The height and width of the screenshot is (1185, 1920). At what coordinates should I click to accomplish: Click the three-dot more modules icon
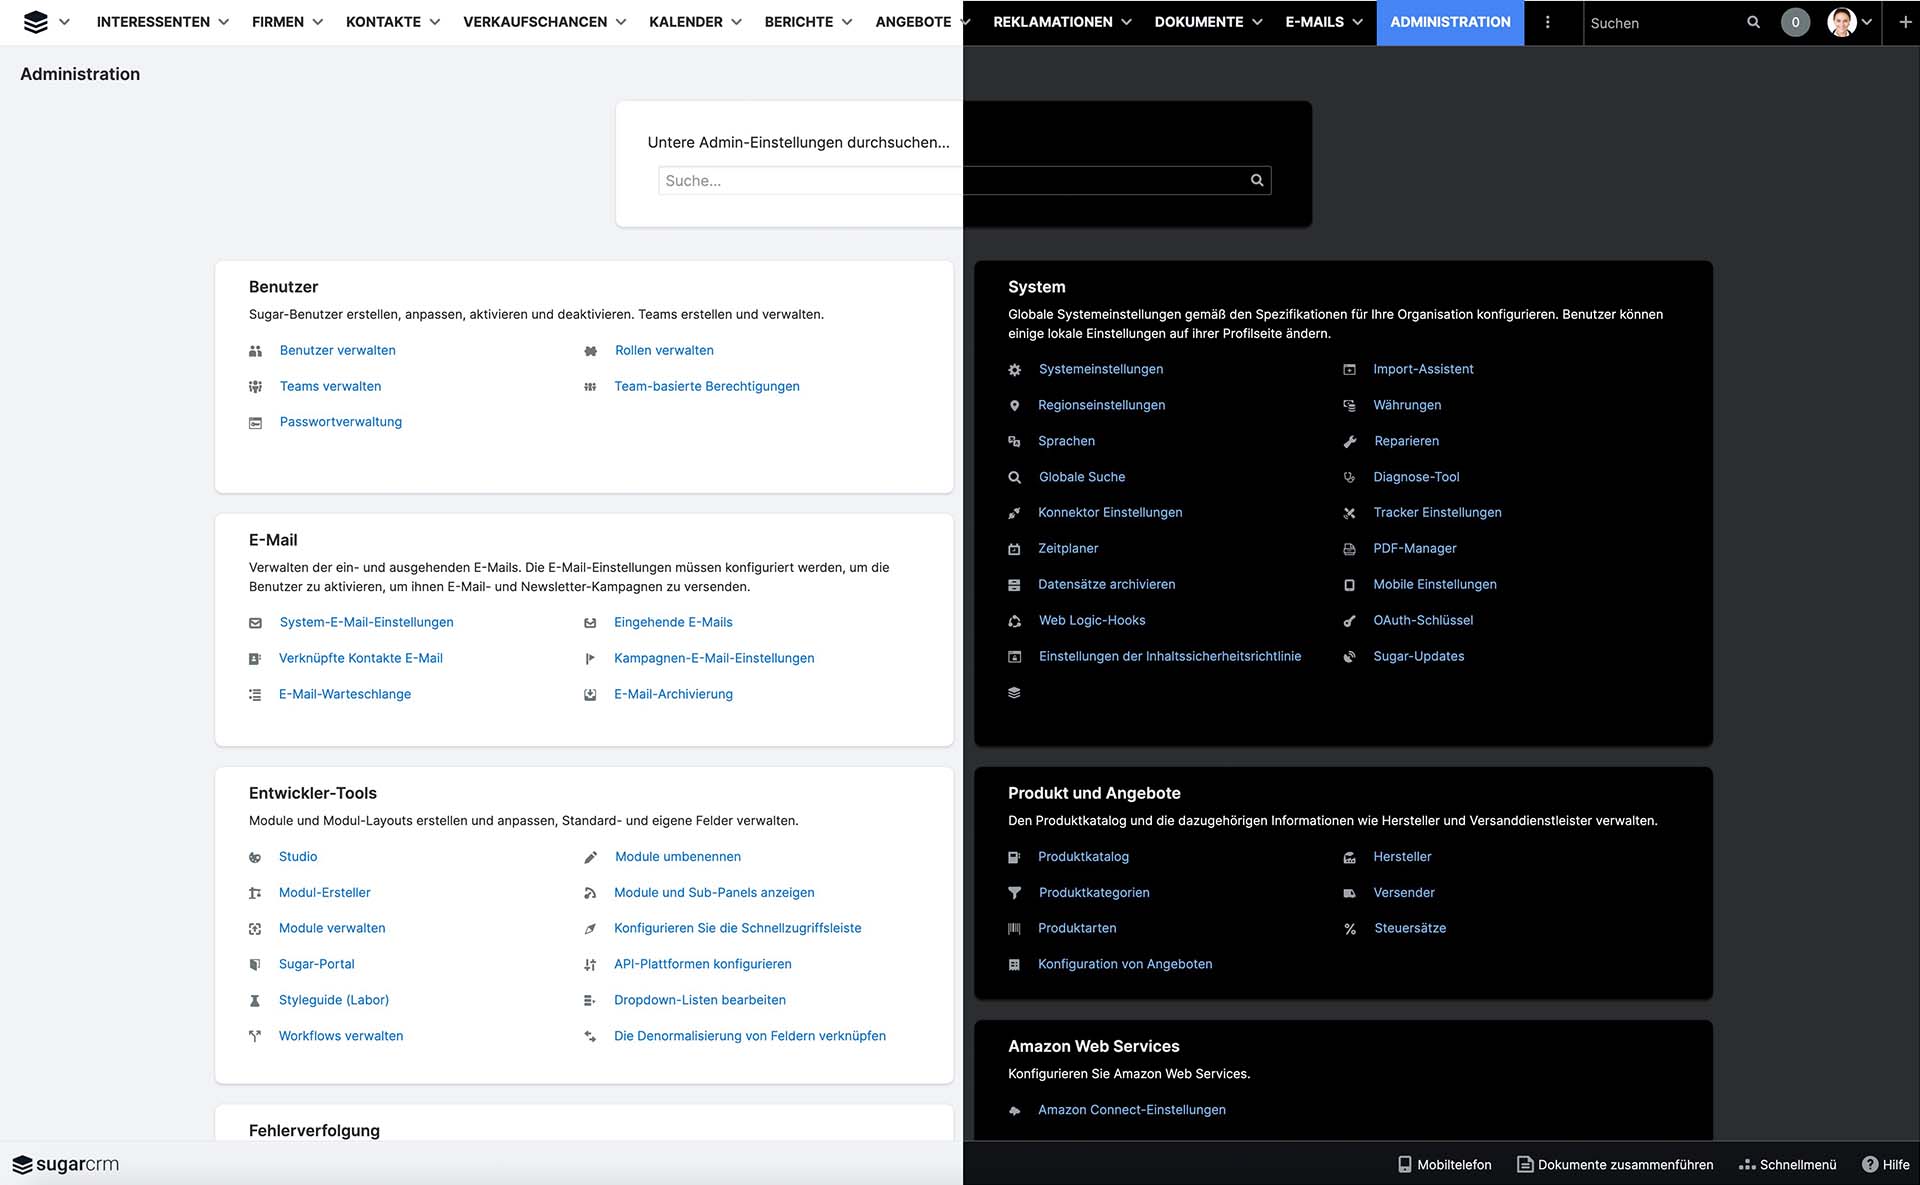[x=1548, y=22]
